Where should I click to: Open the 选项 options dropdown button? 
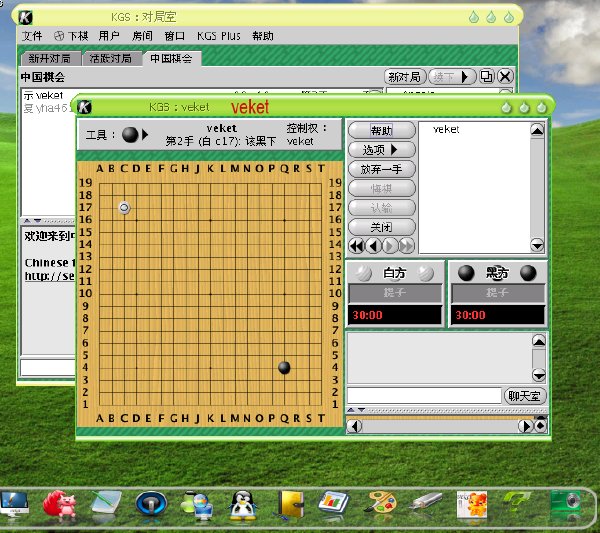click(x=382, y=150)
